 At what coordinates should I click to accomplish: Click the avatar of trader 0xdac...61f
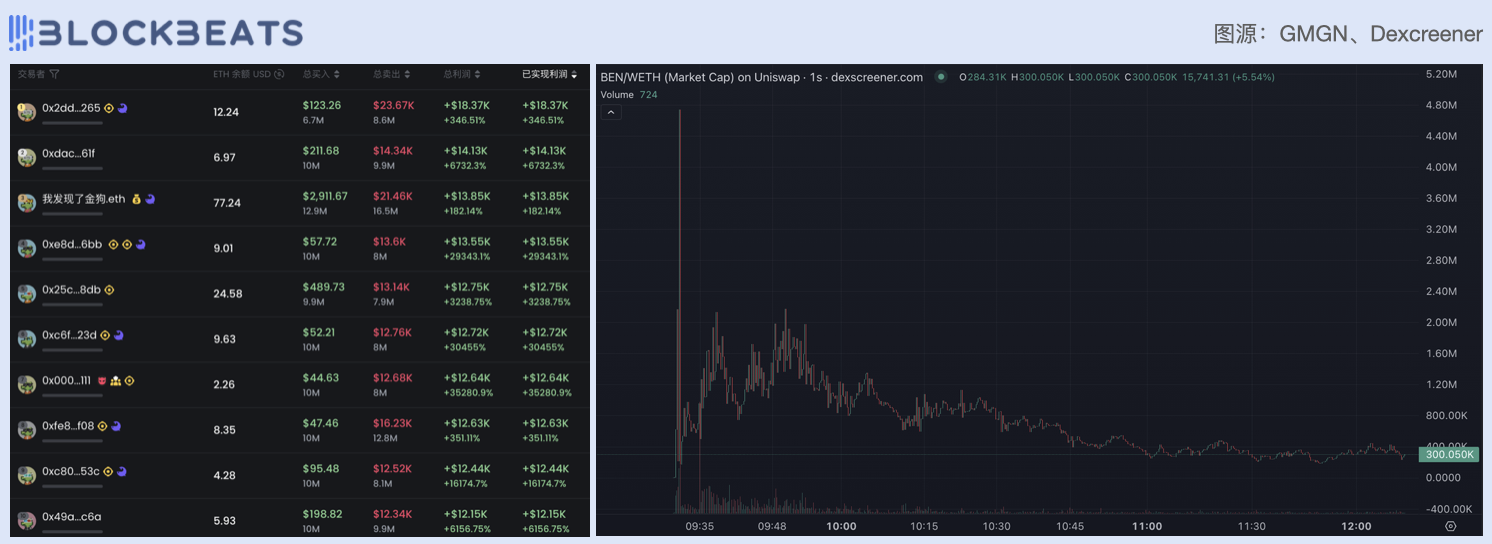tap(27, 157)
